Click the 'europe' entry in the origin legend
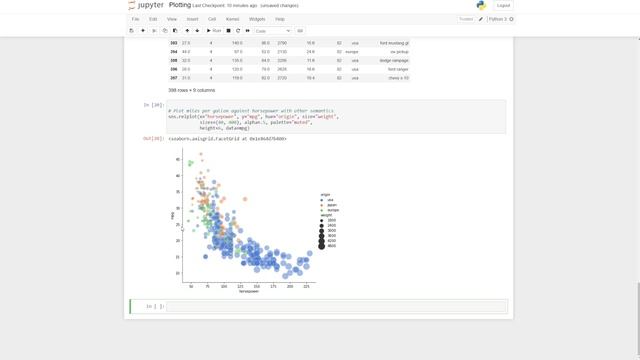The image size is (640, 360). coord(333,210)
